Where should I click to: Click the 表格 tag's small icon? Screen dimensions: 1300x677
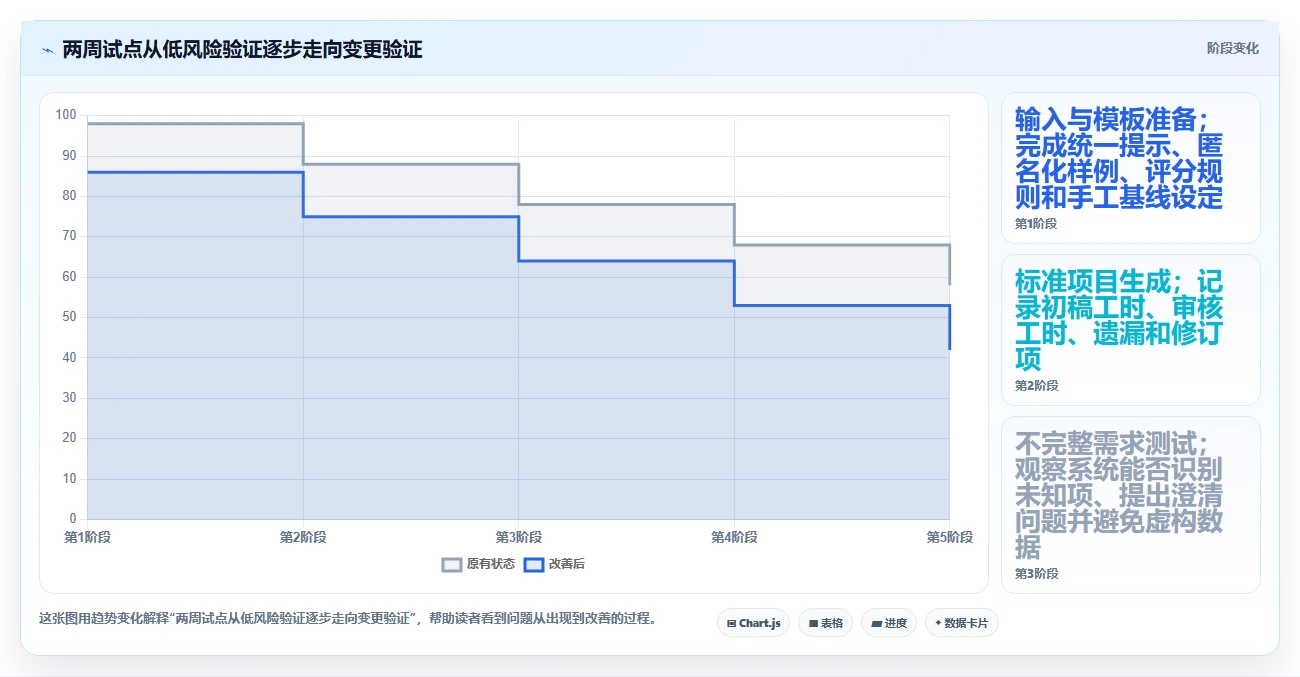[x=813, y=623]
